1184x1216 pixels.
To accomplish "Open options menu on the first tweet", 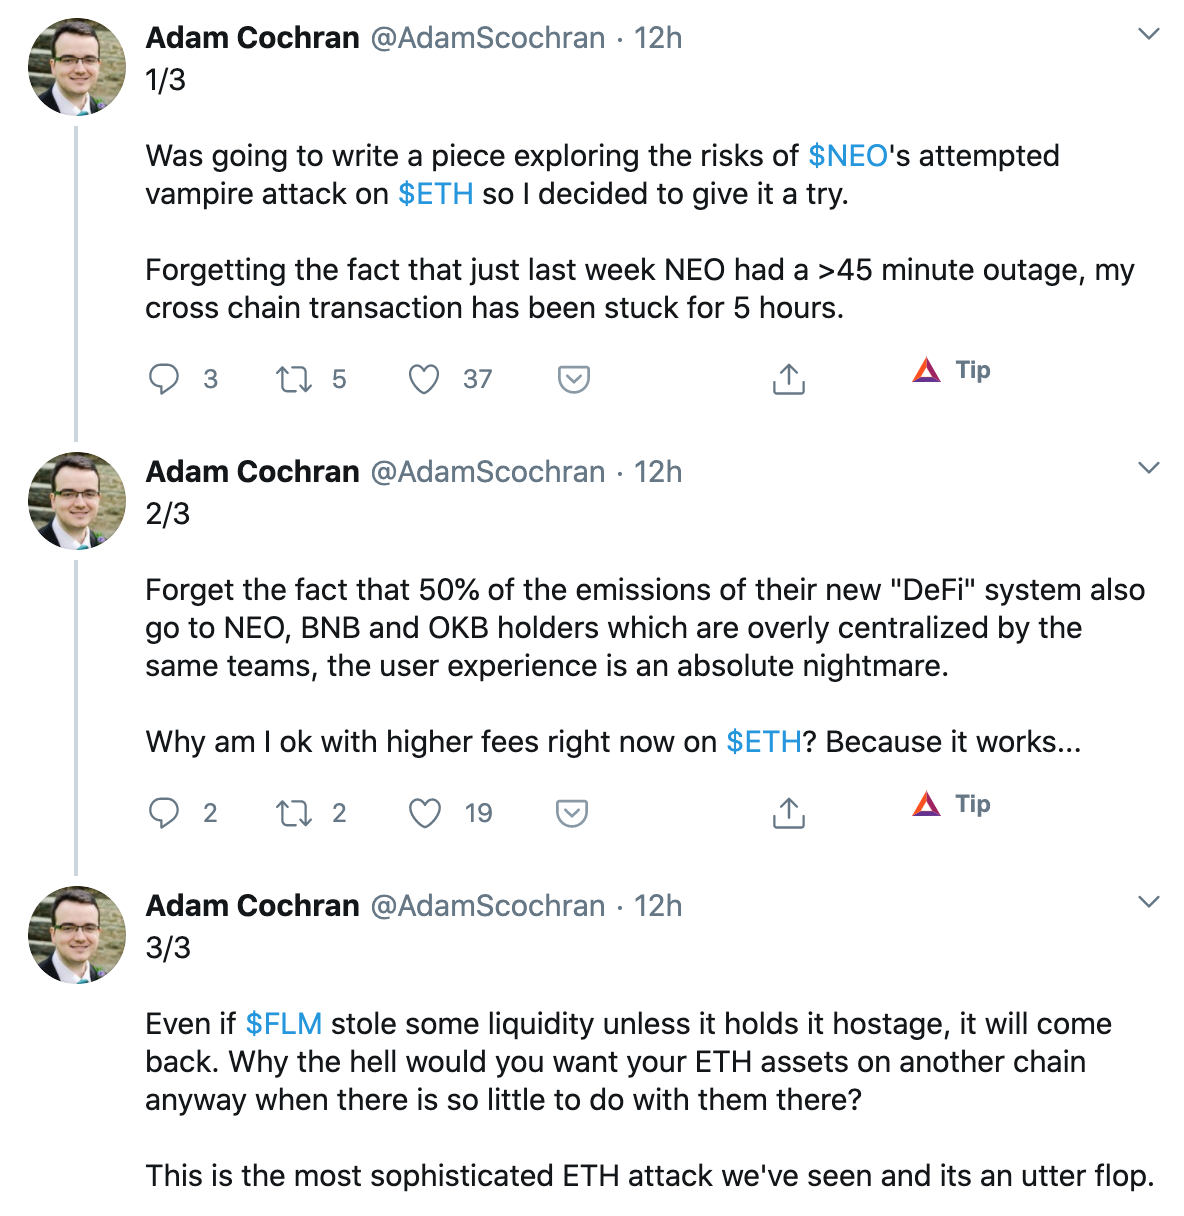I will pos(1146,33).
